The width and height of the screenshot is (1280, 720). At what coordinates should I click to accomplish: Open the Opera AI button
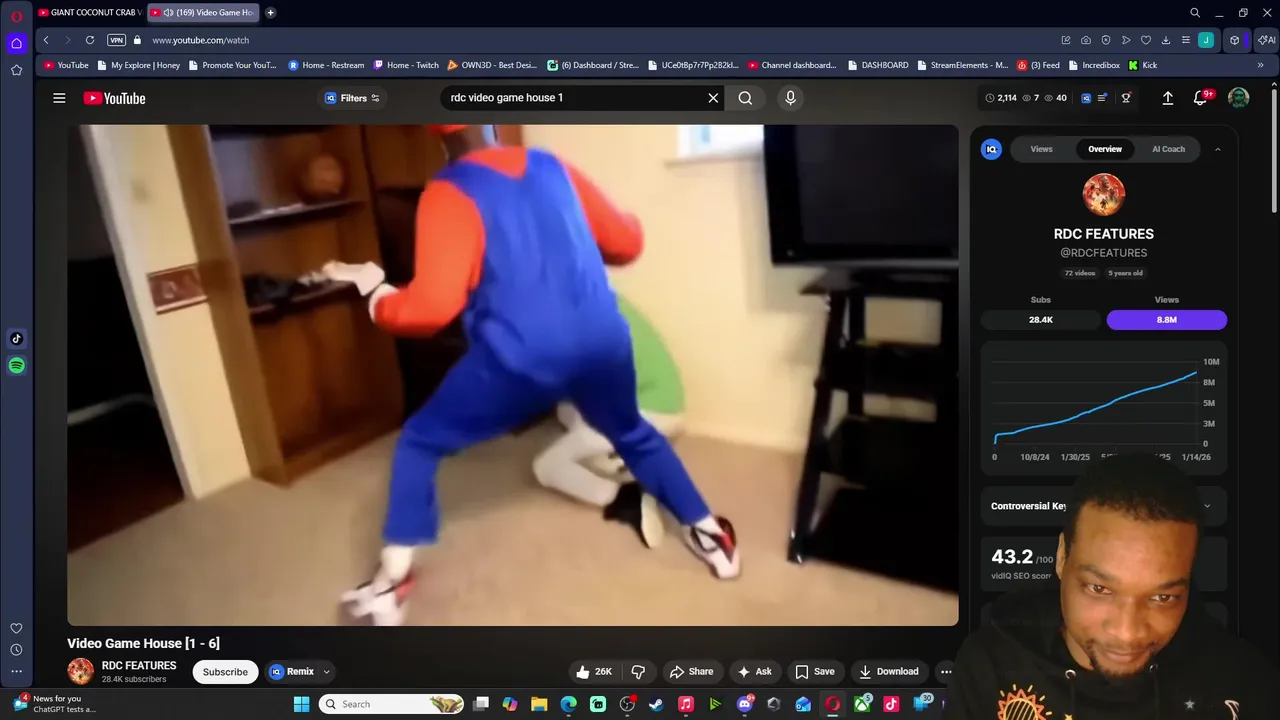click(x=1267, y=40)
